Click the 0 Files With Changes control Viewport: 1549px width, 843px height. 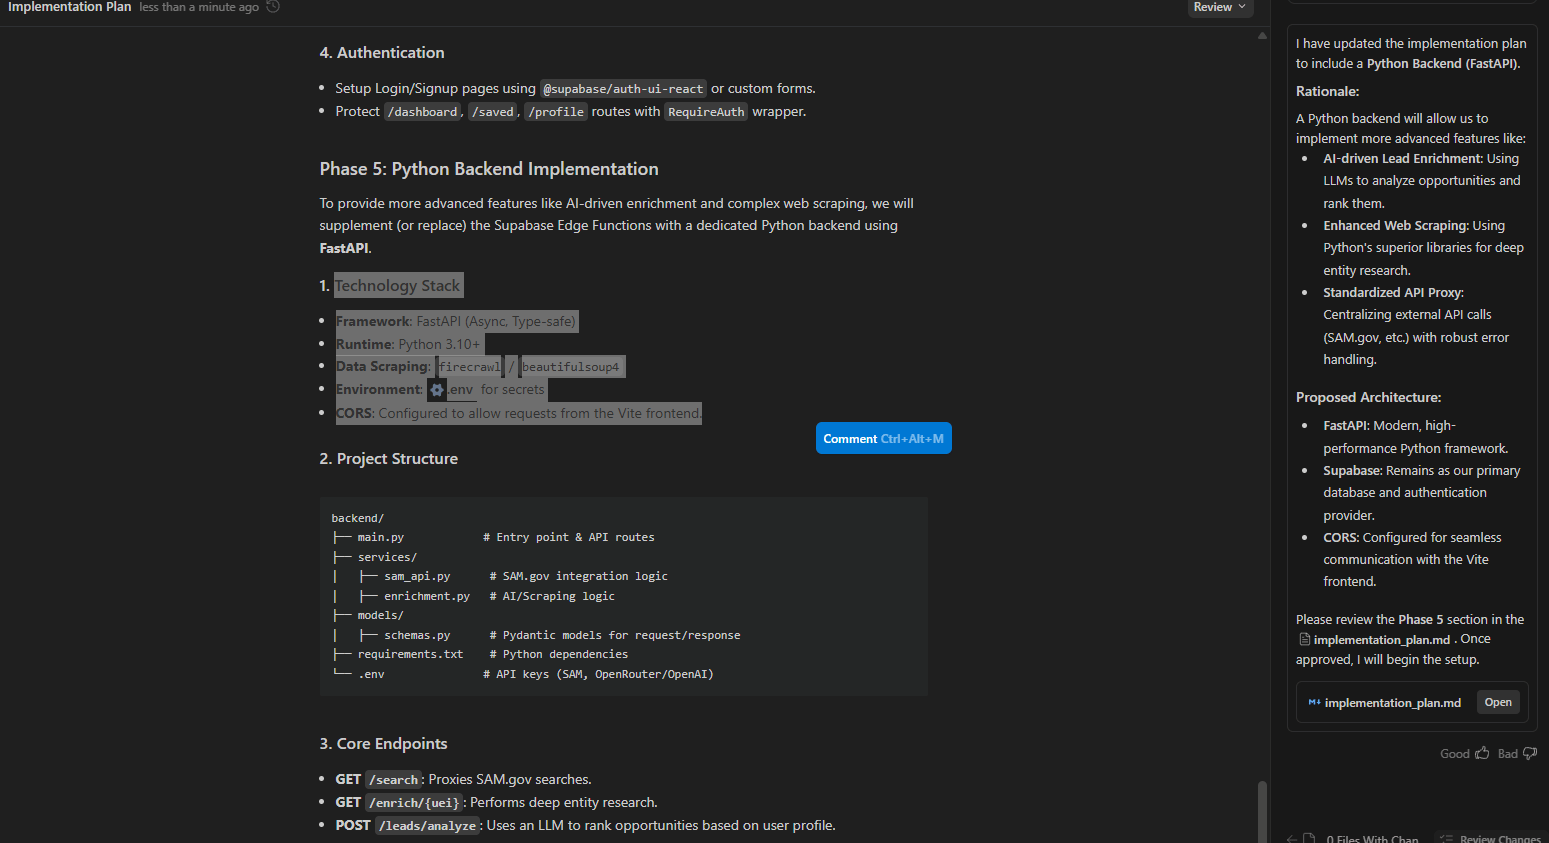pos(1371,838)
